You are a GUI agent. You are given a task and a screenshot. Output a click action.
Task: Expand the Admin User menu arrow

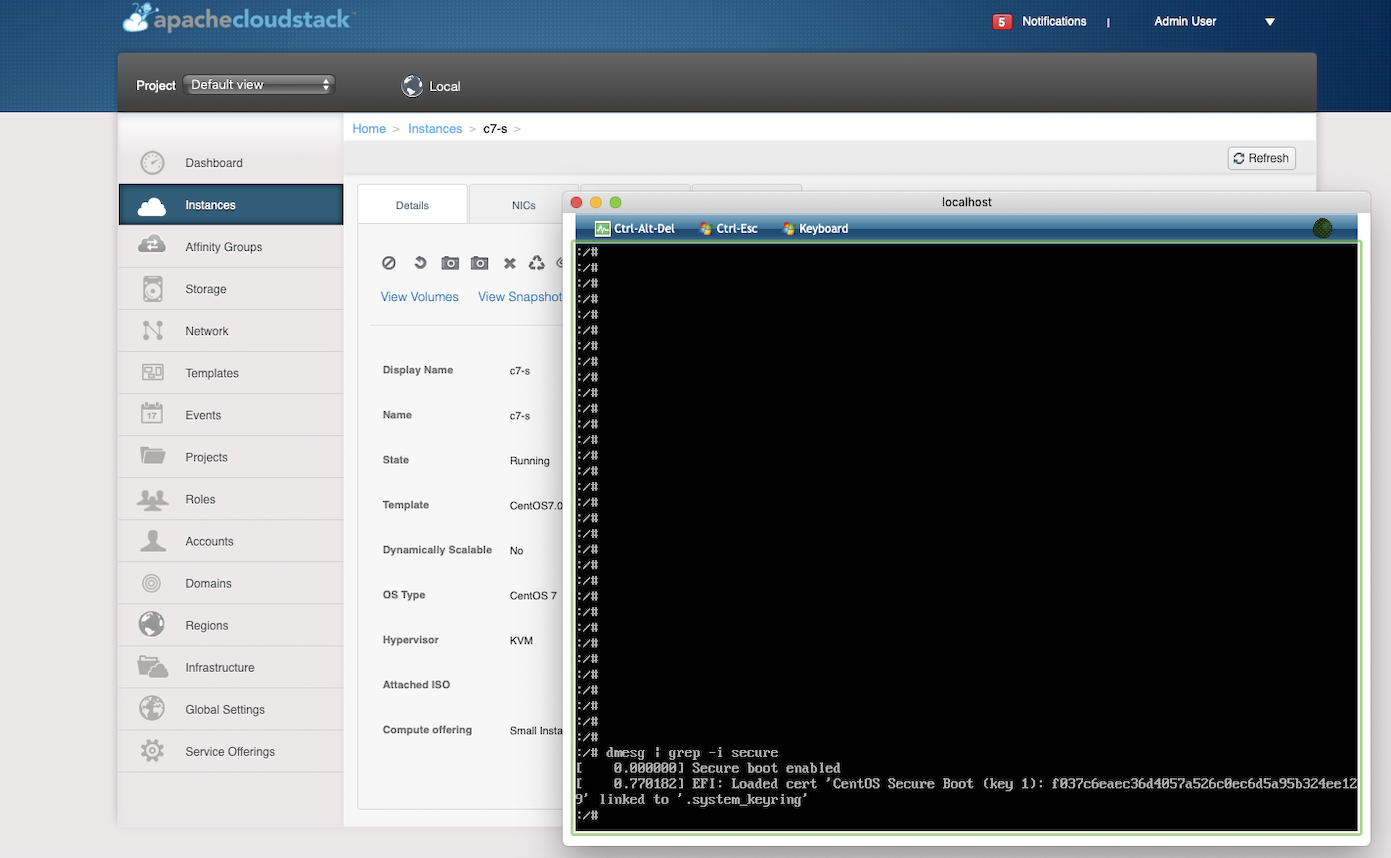[1270, 22]
